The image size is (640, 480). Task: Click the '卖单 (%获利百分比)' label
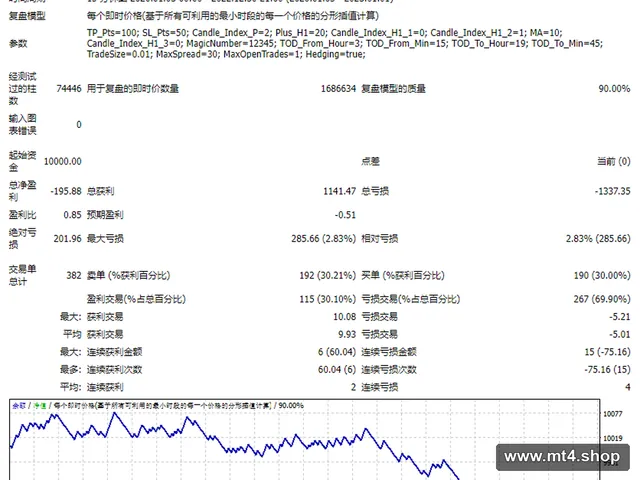128,275
